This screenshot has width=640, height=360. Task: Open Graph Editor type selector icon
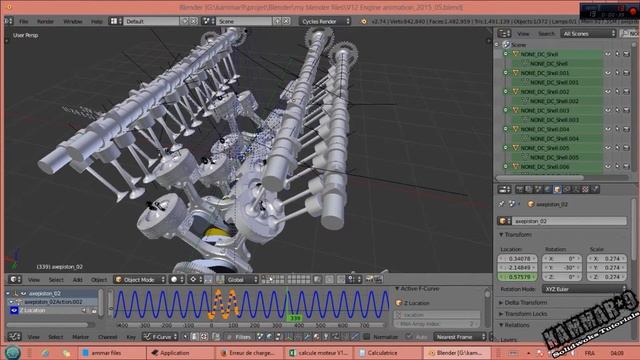click(15, 336)
